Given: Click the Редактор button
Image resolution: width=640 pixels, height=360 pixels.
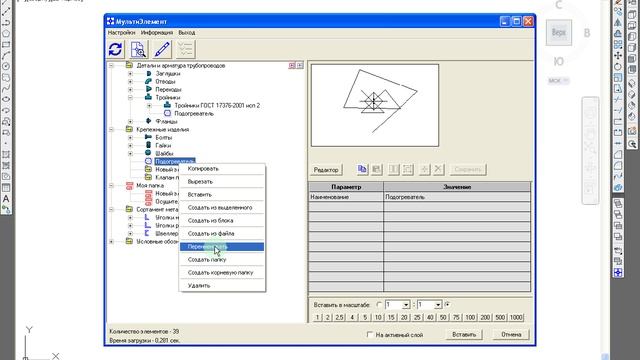Looking at the screenshot, I should pos(326,170).
